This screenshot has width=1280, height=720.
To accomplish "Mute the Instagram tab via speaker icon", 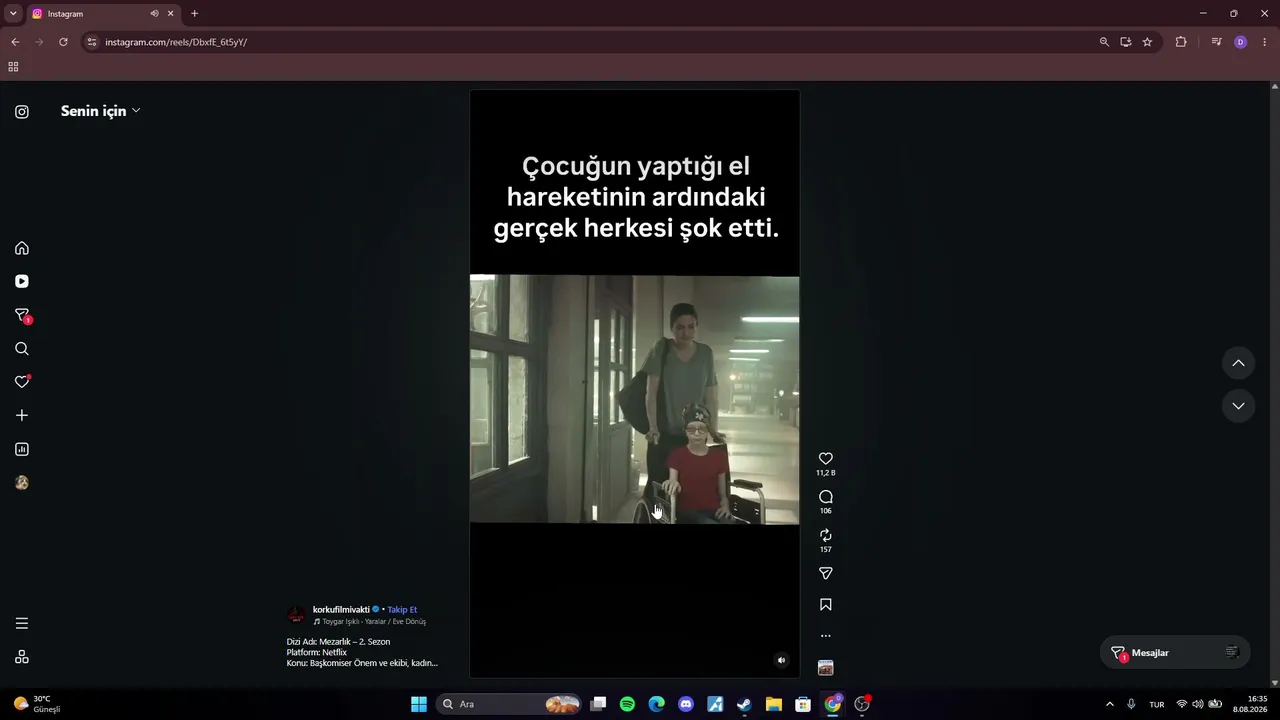I will click(x=154, y=14).
